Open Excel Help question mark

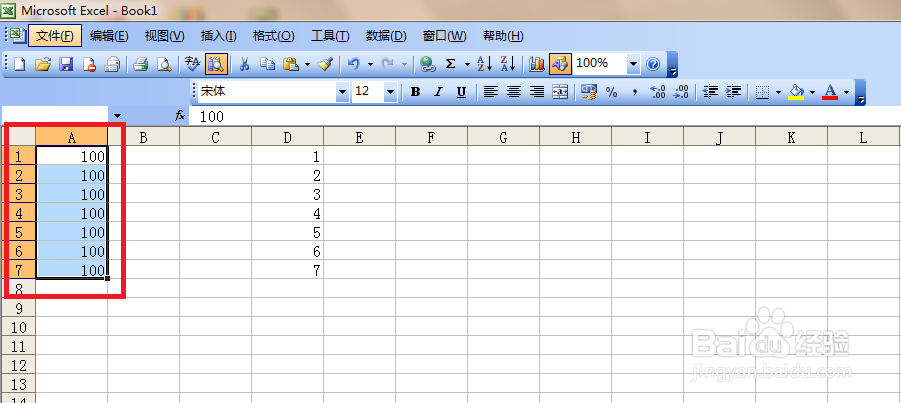[653, 64]
